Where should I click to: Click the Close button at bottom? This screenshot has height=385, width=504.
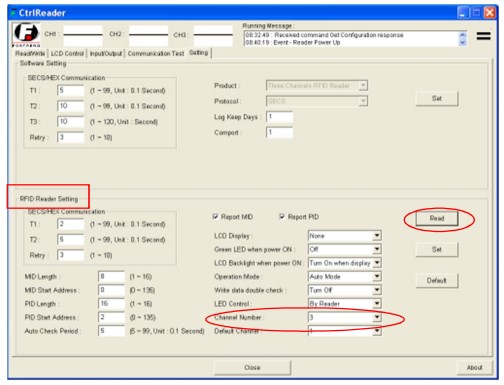click(x=252, y=368)
